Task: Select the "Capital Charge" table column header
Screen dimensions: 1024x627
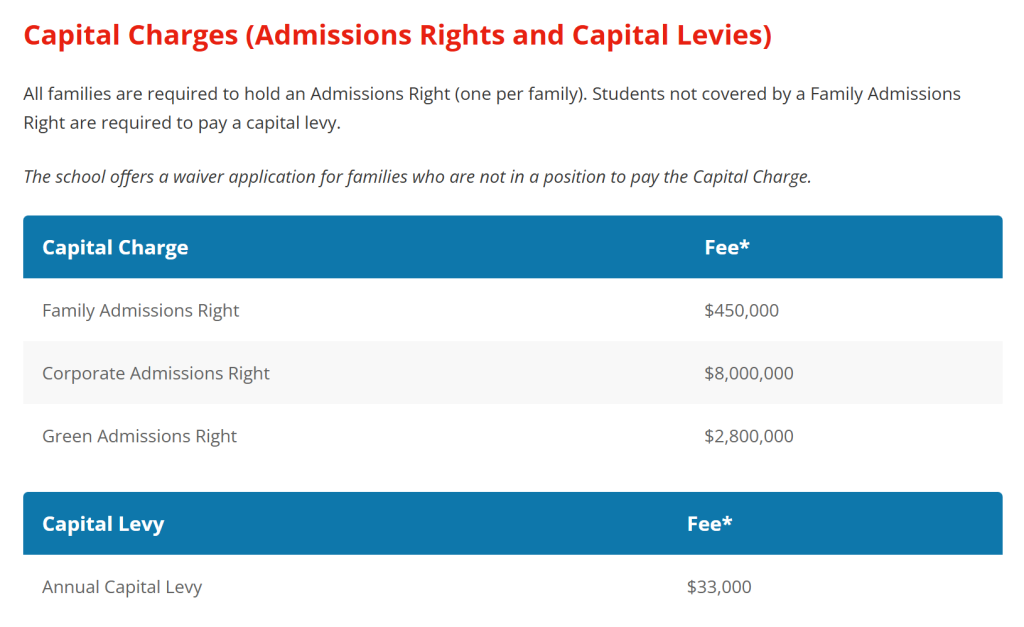Action: (x=115, y=247)
